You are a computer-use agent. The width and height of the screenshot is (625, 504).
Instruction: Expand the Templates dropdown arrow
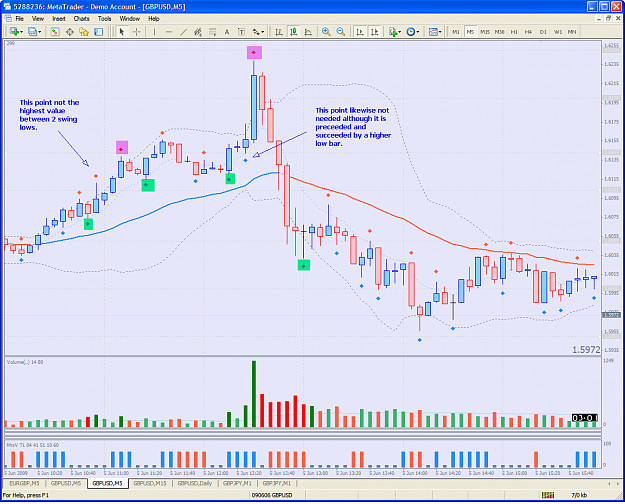point(440,32)
